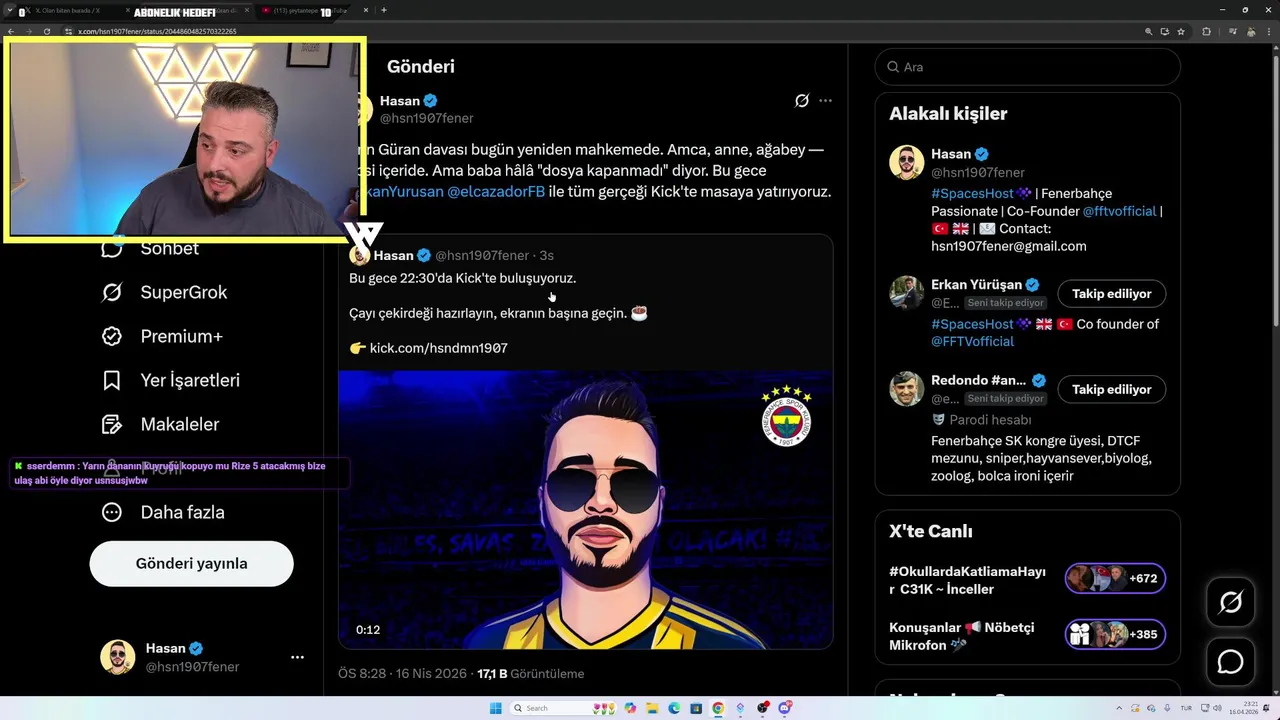Open the @elcazadorFB mention link
The image size is (1280, 720).
(496, 191)
